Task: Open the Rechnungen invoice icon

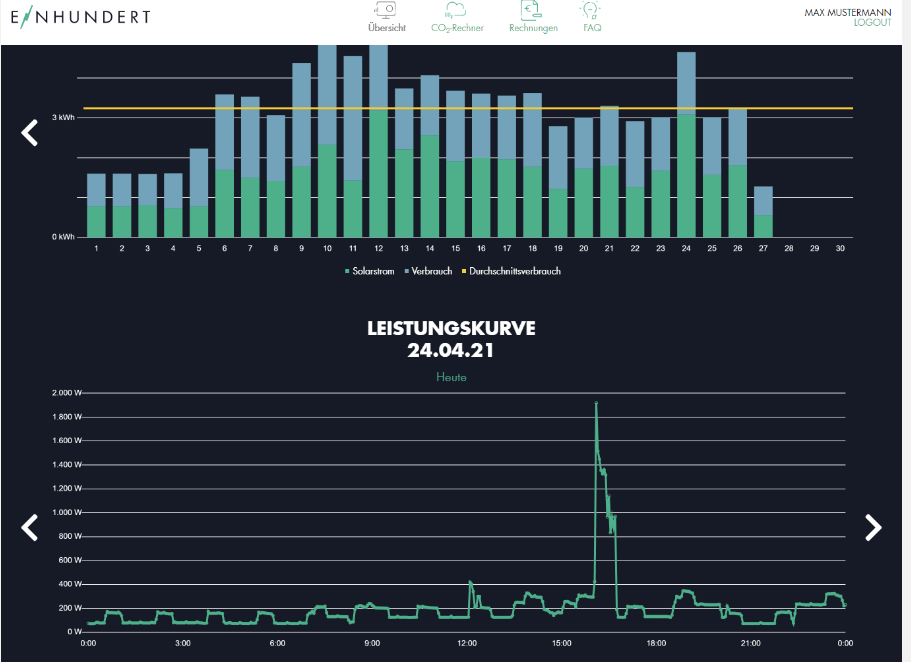Action: pyautogui.click(x=532, y=9)
